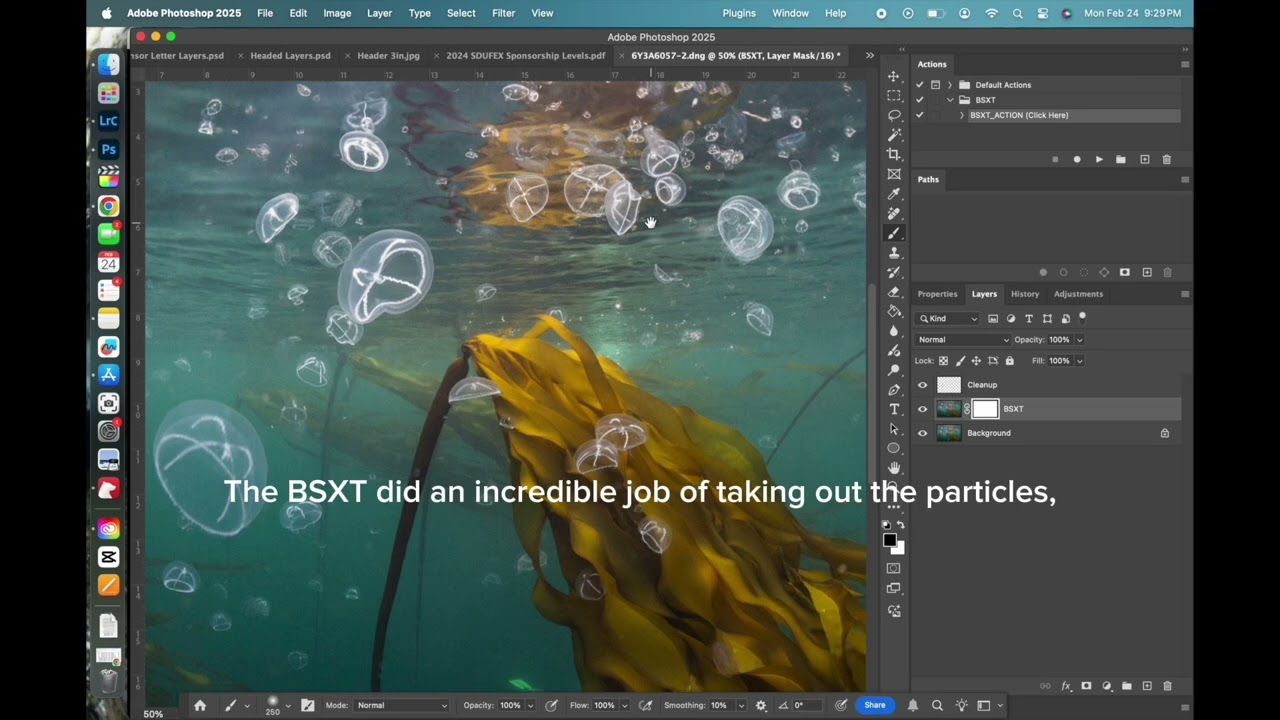The image size is (1280, 720).
Task: Toggle layer filtering switch
Action: tap(1083, 317)
